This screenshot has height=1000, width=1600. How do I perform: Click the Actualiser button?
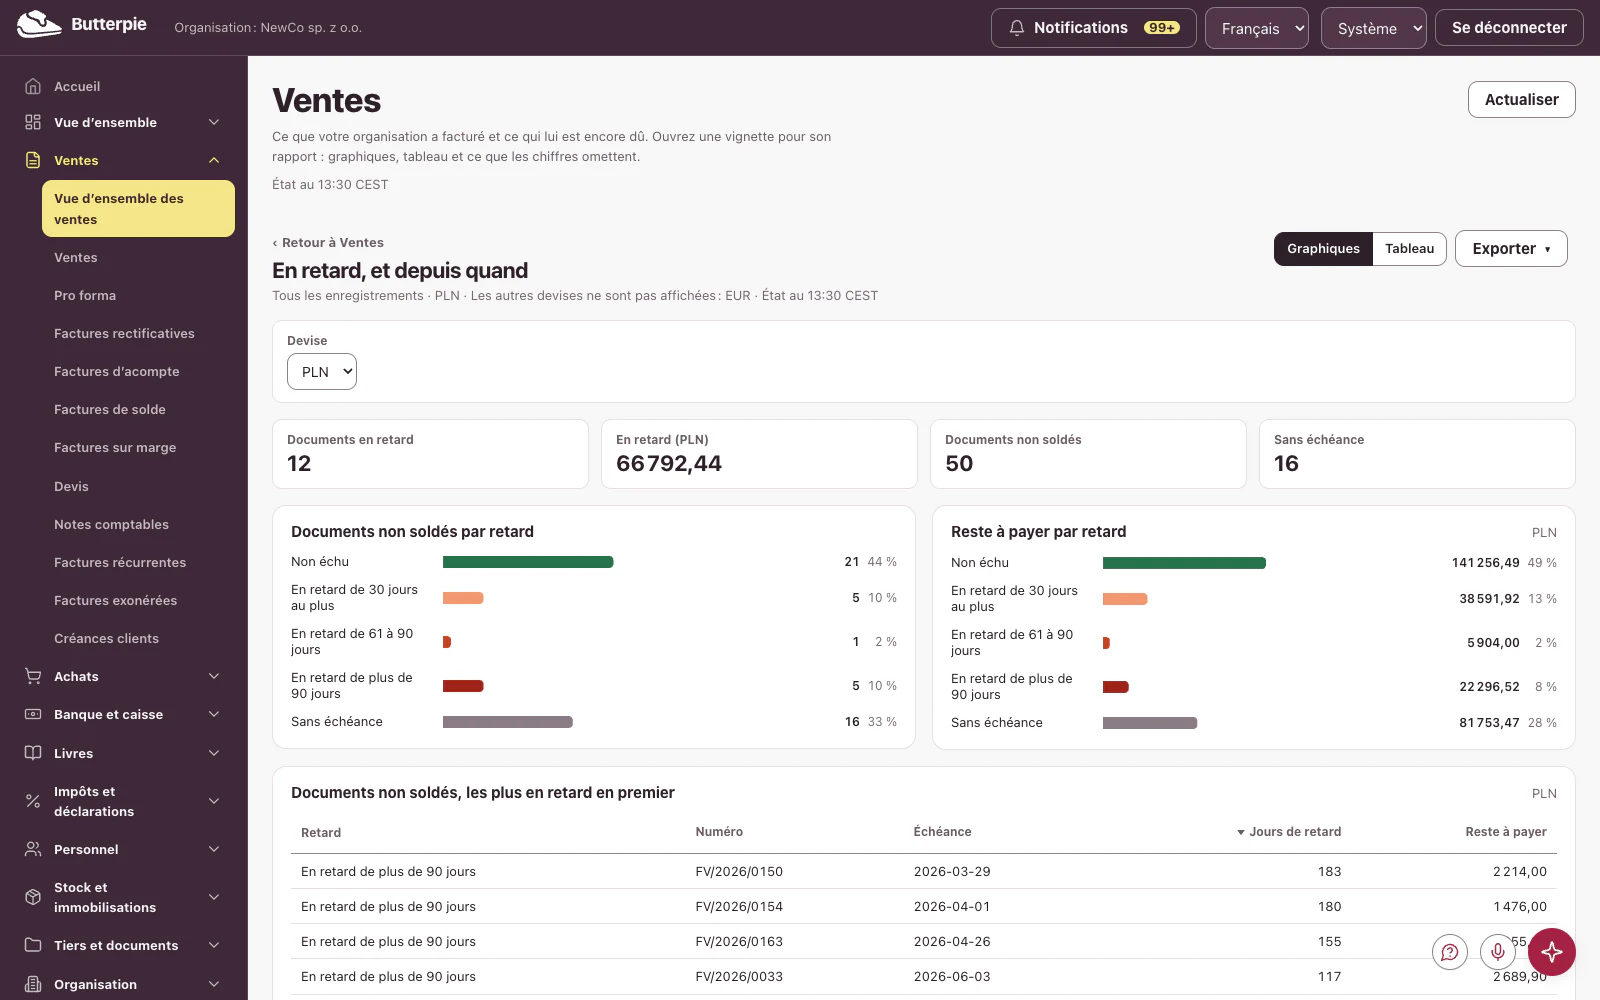pyautogui.click(x=1521, y=100)
